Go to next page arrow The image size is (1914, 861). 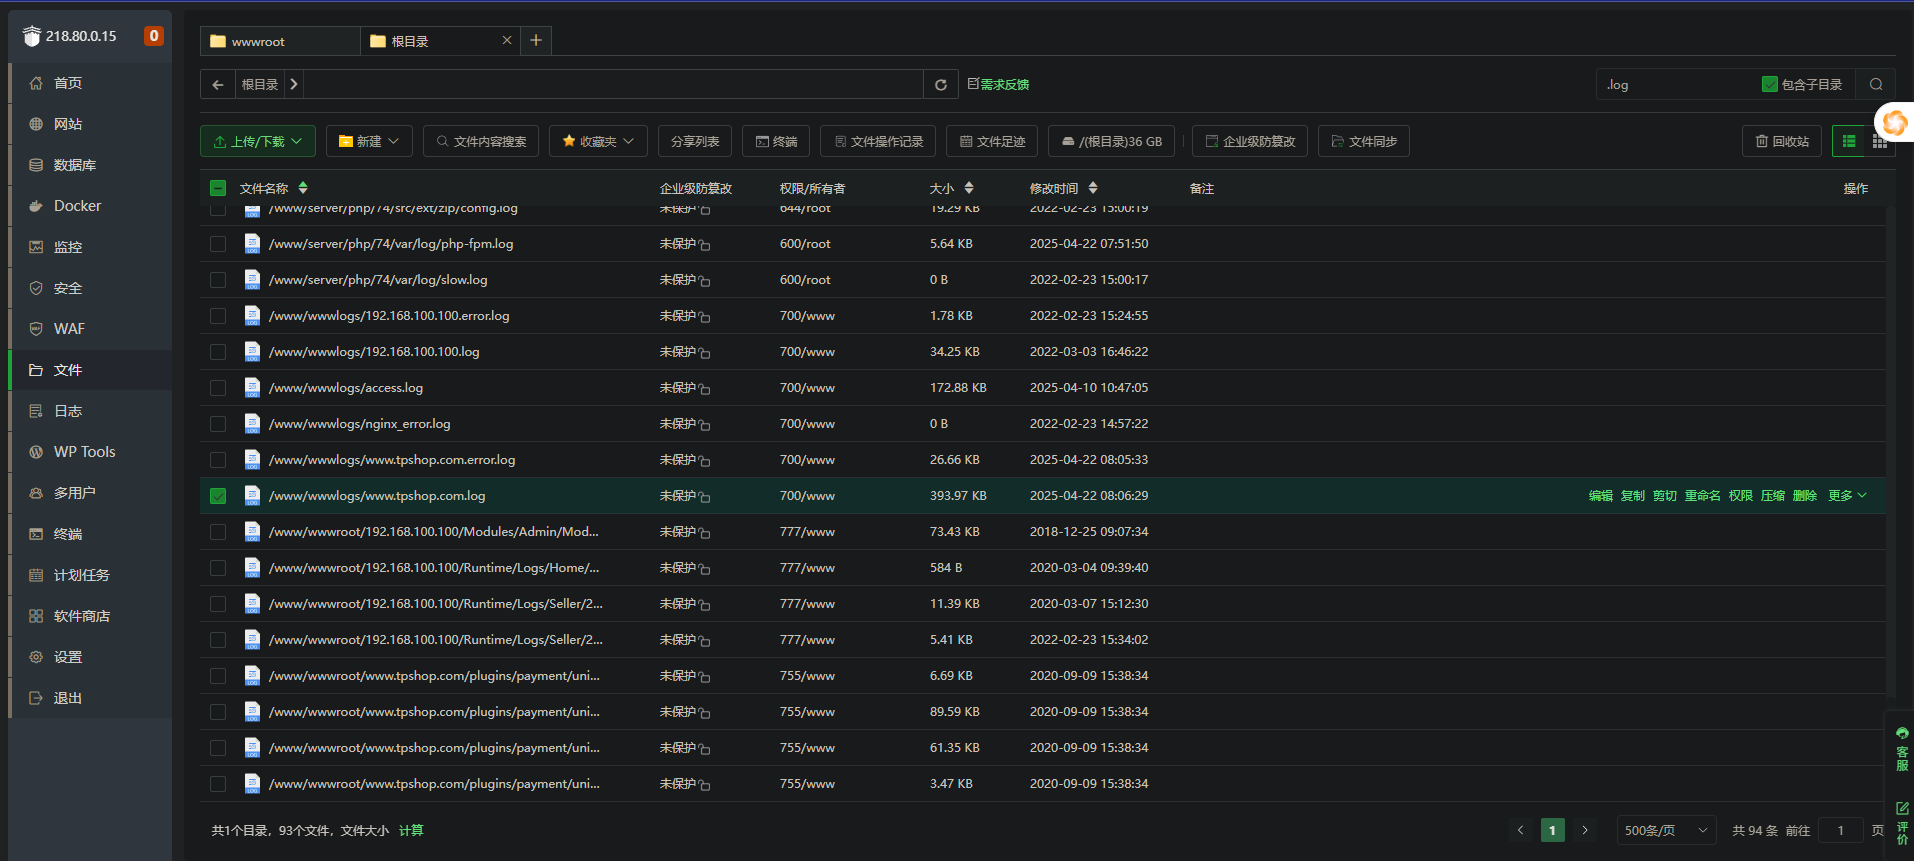(1584, 830)
